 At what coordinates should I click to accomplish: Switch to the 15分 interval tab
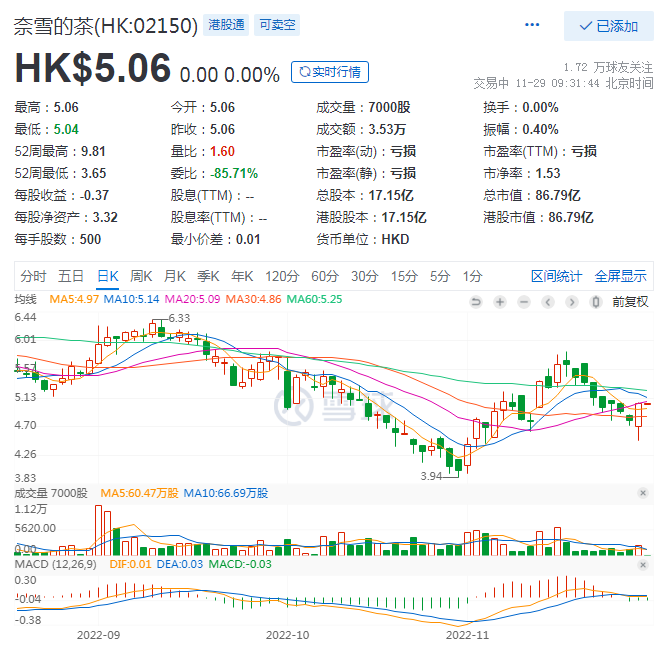coord(404,277)
